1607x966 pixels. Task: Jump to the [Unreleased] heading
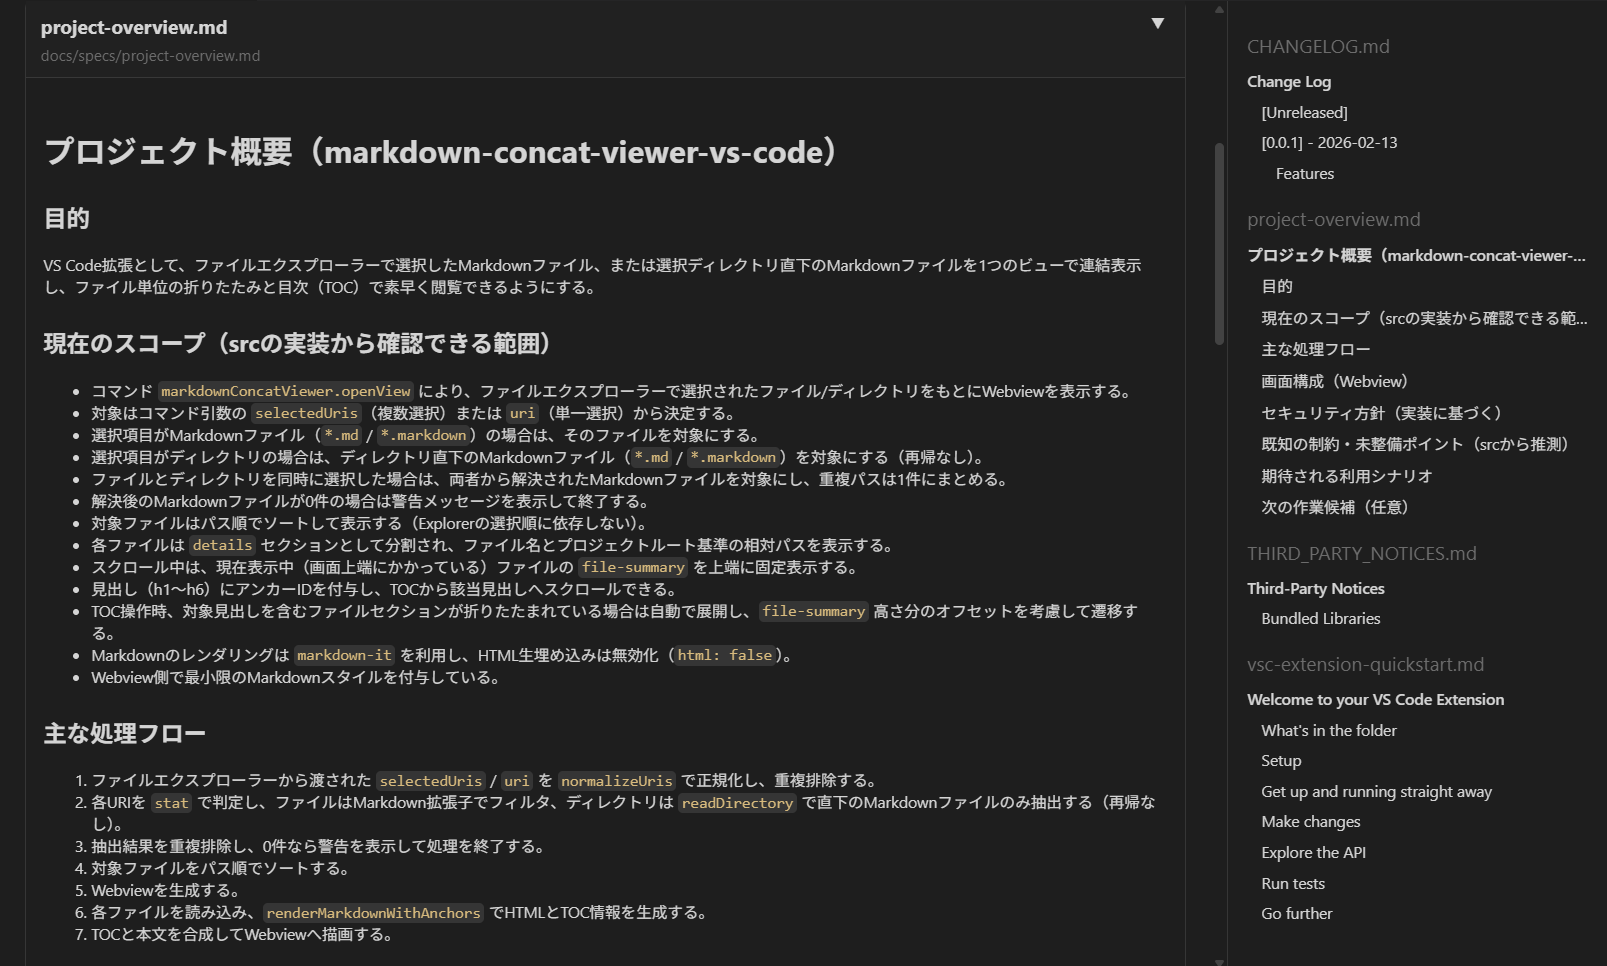tap(1304, 113)
